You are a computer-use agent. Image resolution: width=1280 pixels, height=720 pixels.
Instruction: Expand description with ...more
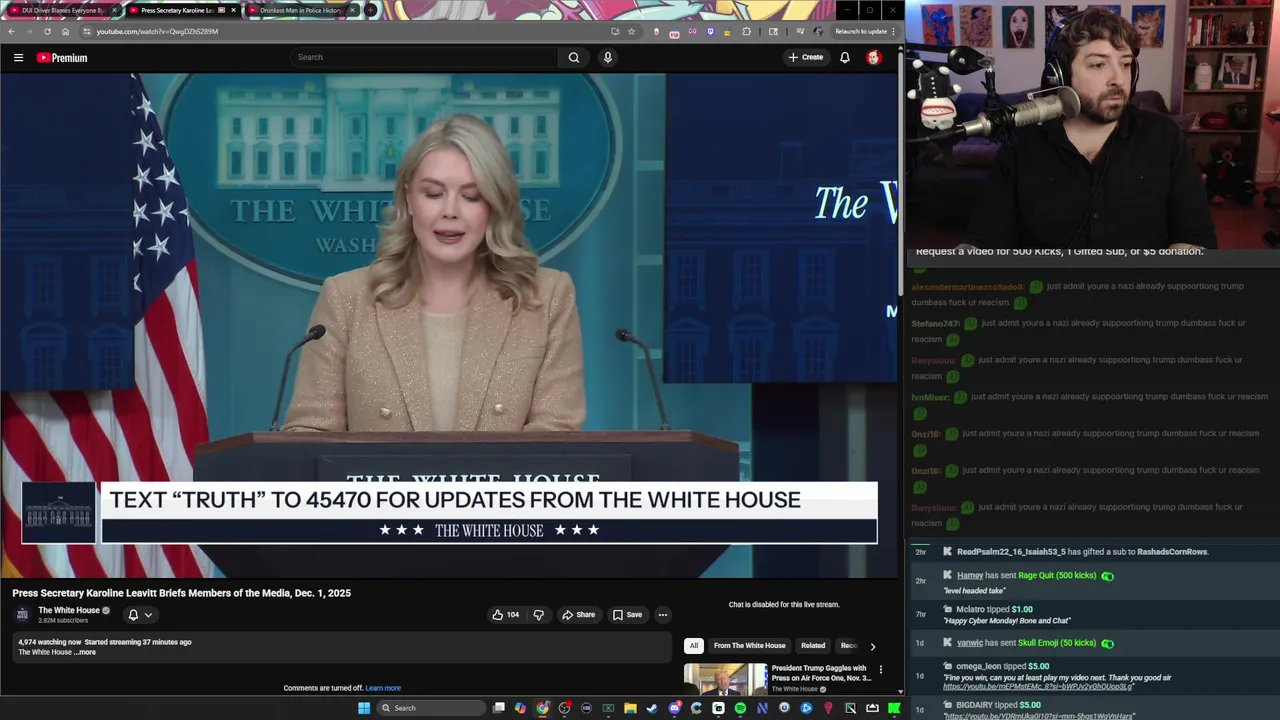click(x=85, y=652)
